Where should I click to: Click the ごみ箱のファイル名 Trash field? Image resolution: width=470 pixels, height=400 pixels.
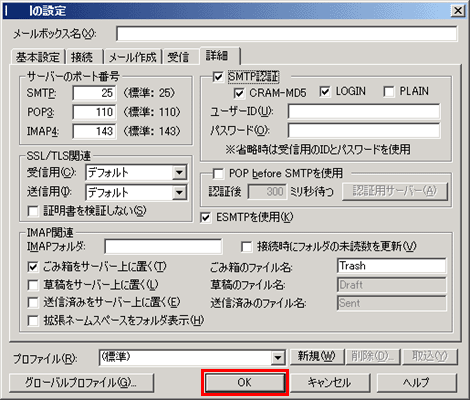[391, 266]
